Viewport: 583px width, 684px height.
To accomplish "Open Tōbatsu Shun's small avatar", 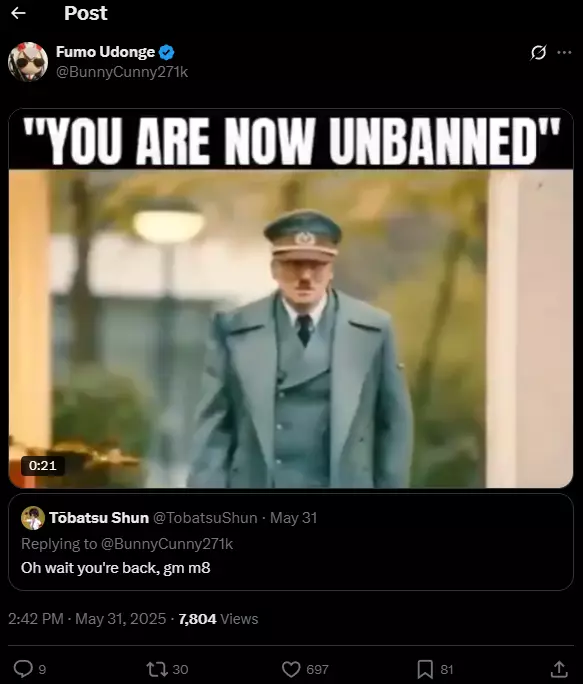I will (x=33, y=518).
